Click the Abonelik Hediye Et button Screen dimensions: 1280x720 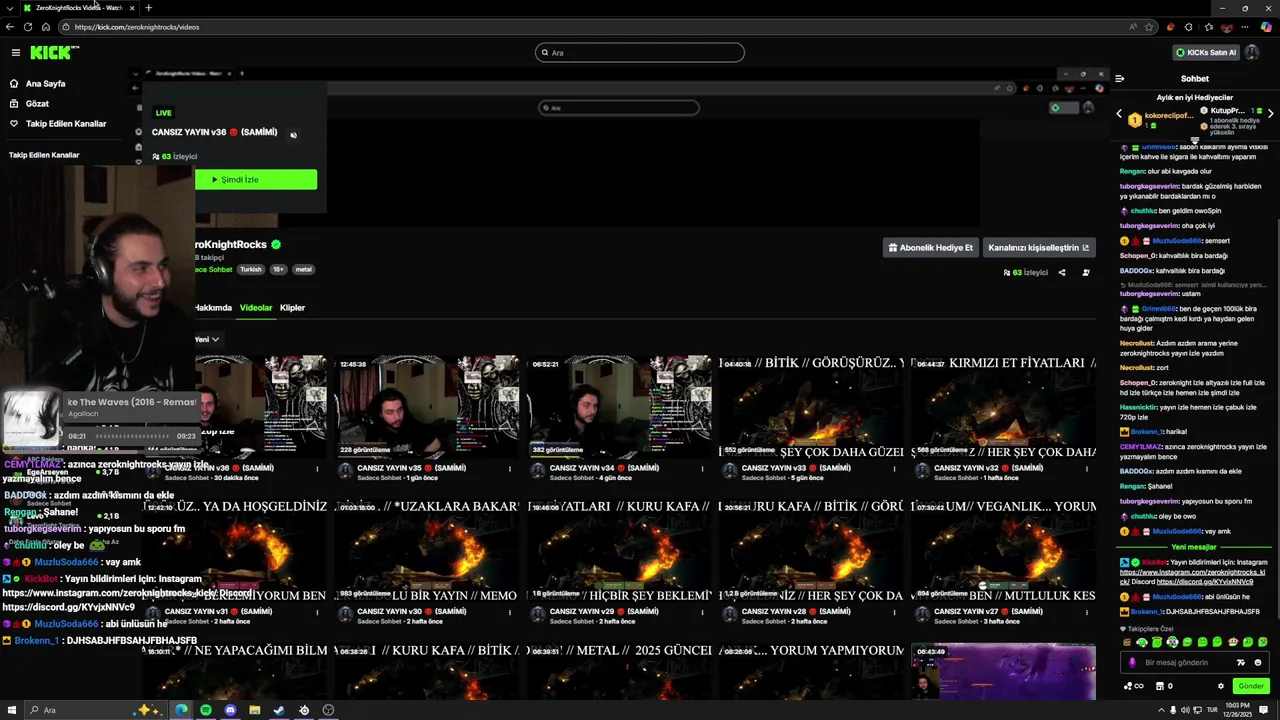(x=930, y=247)
